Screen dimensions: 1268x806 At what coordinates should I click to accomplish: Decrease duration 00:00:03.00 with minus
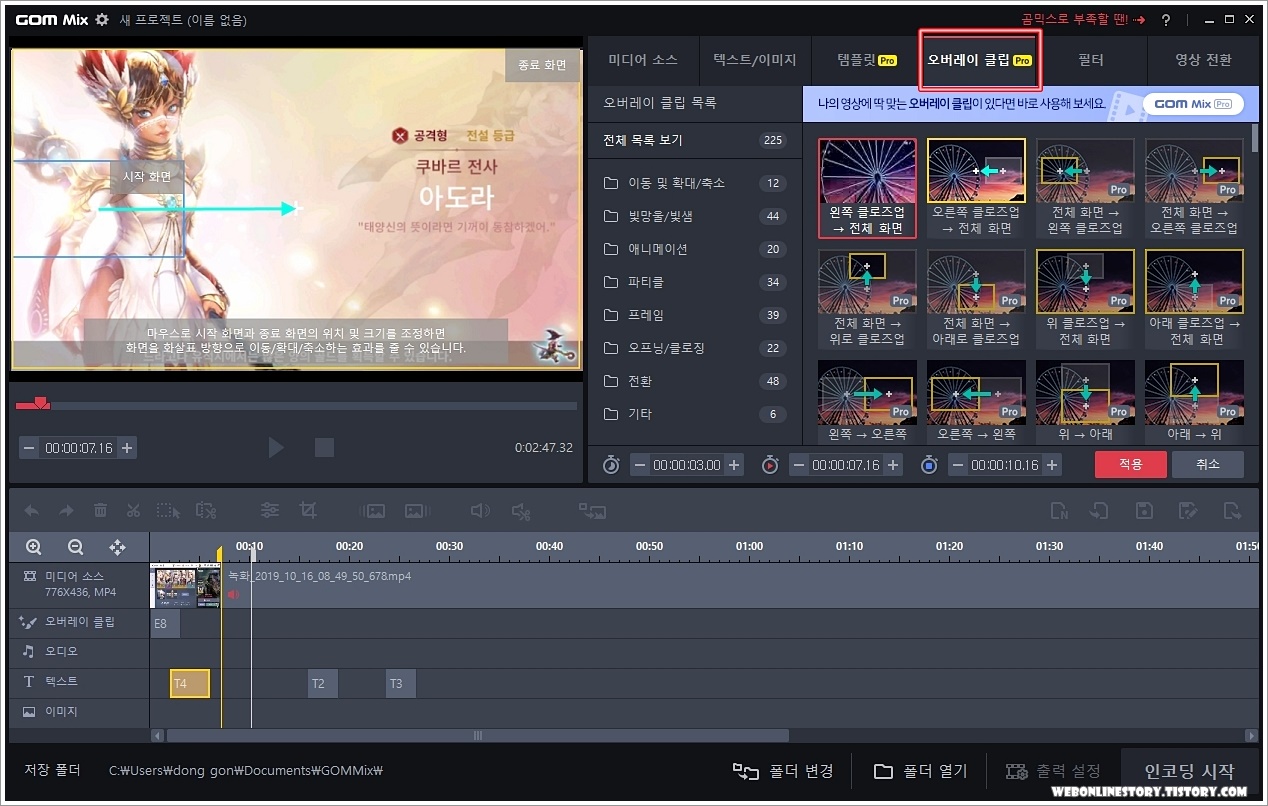(639, 464)
